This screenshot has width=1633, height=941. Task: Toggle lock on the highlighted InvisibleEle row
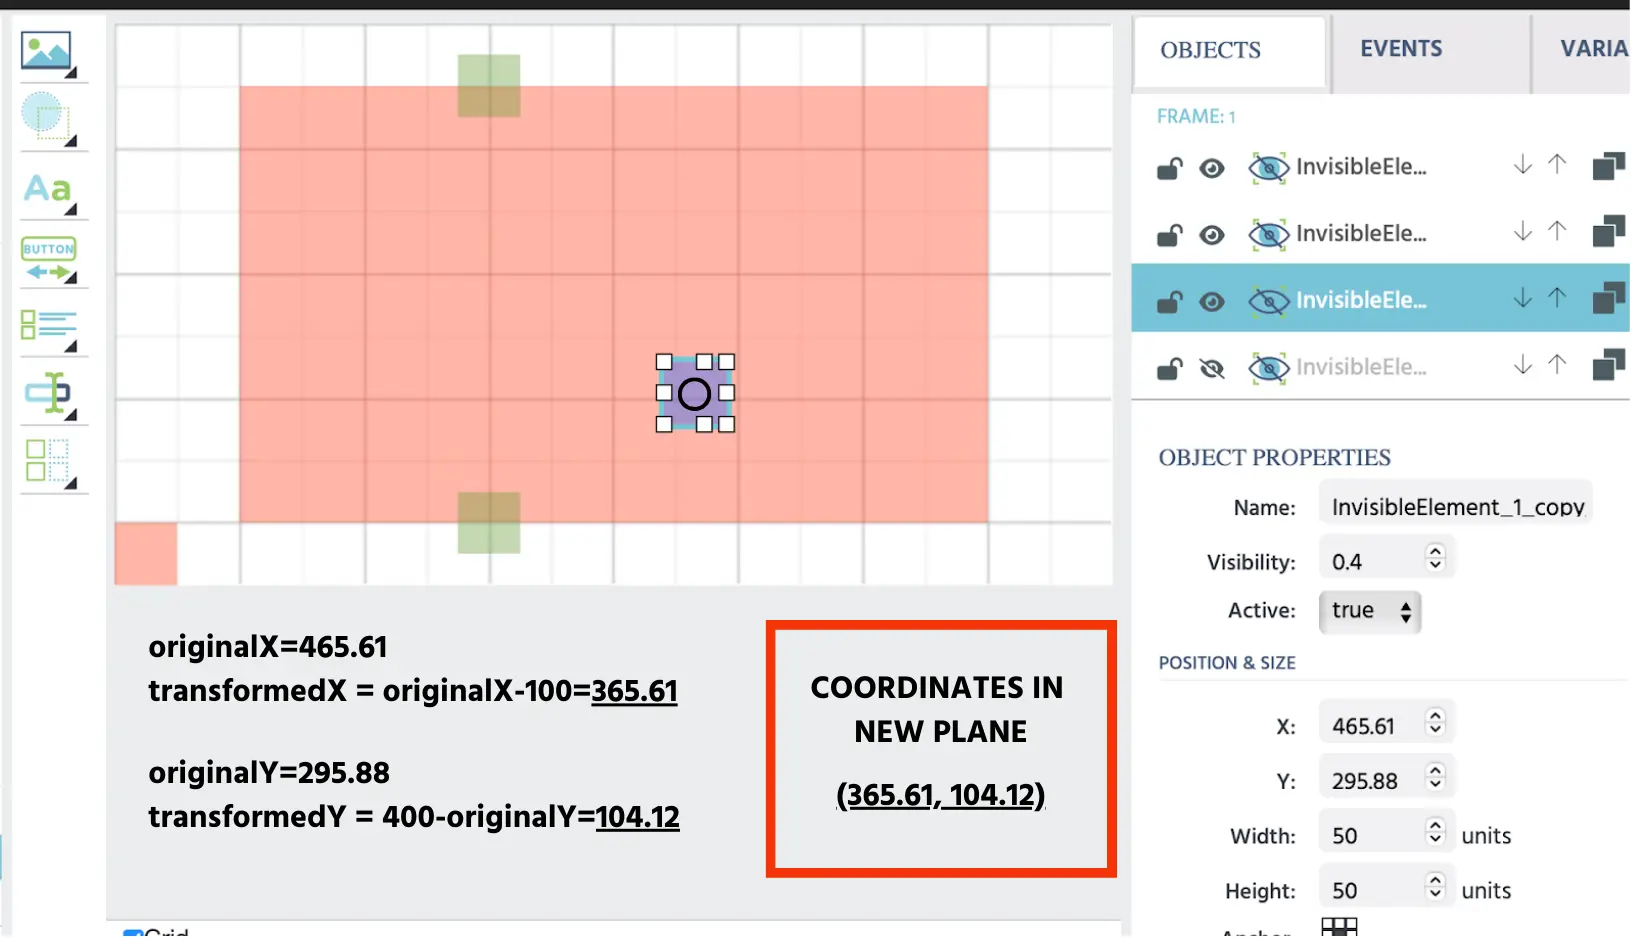point(1169,301)
